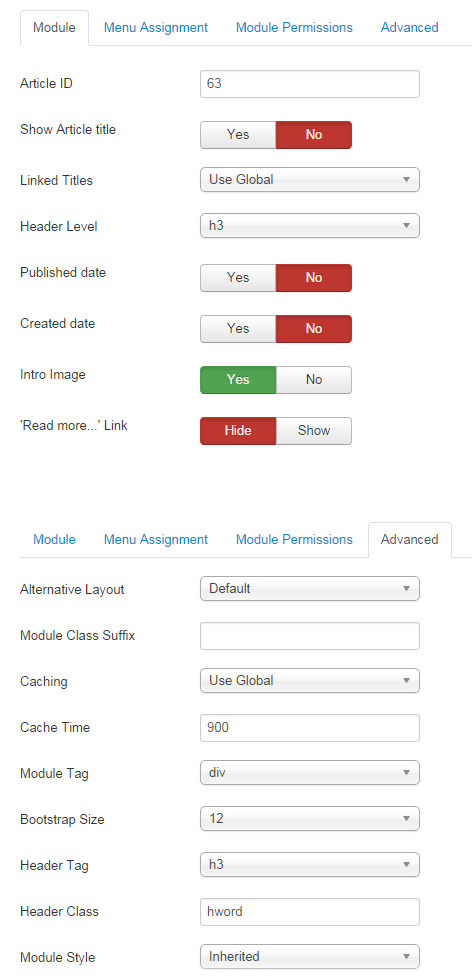This screenshot has width=472, height=977.
Task: Choose Show for 'Read more...' Link
Action: 314,431
